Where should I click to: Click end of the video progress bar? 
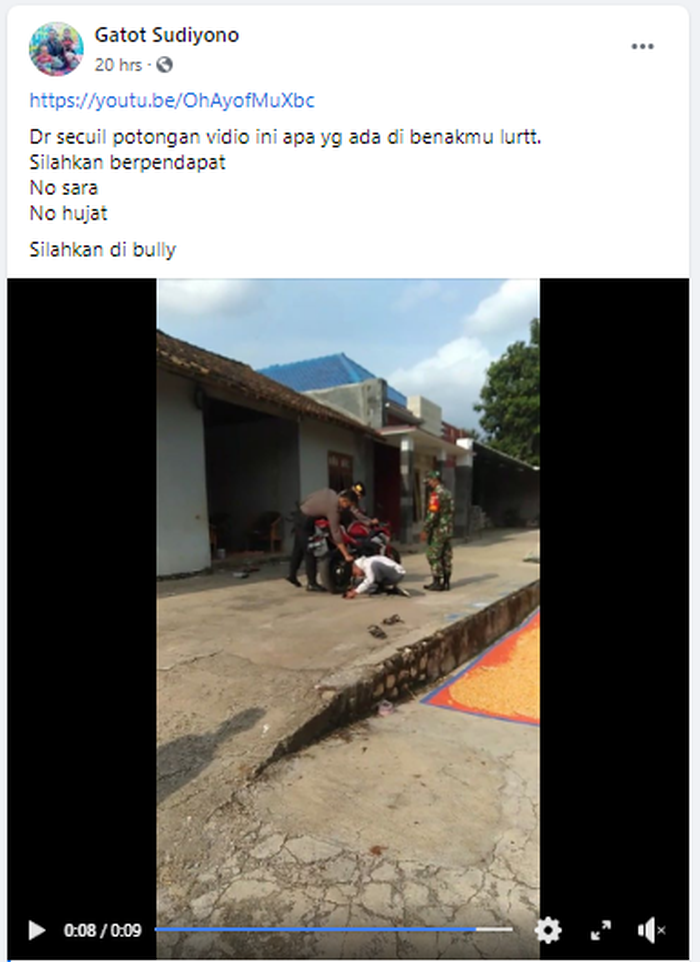pos(511,929)
